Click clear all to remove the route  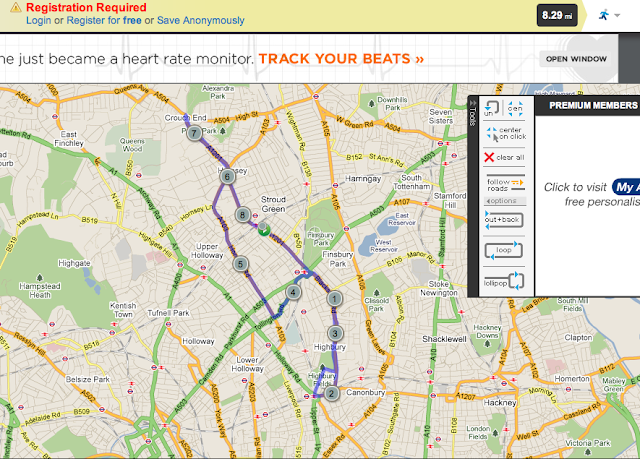coord(504,157)
